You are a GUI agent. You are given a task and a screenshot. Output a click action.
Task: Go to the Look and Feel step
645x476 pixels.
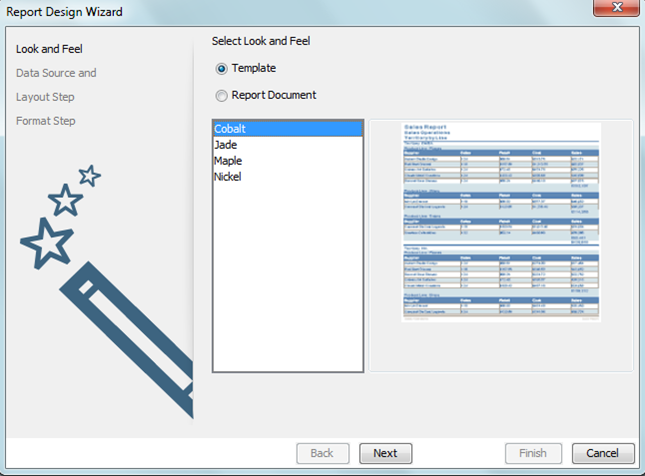[x=49, y=49]
